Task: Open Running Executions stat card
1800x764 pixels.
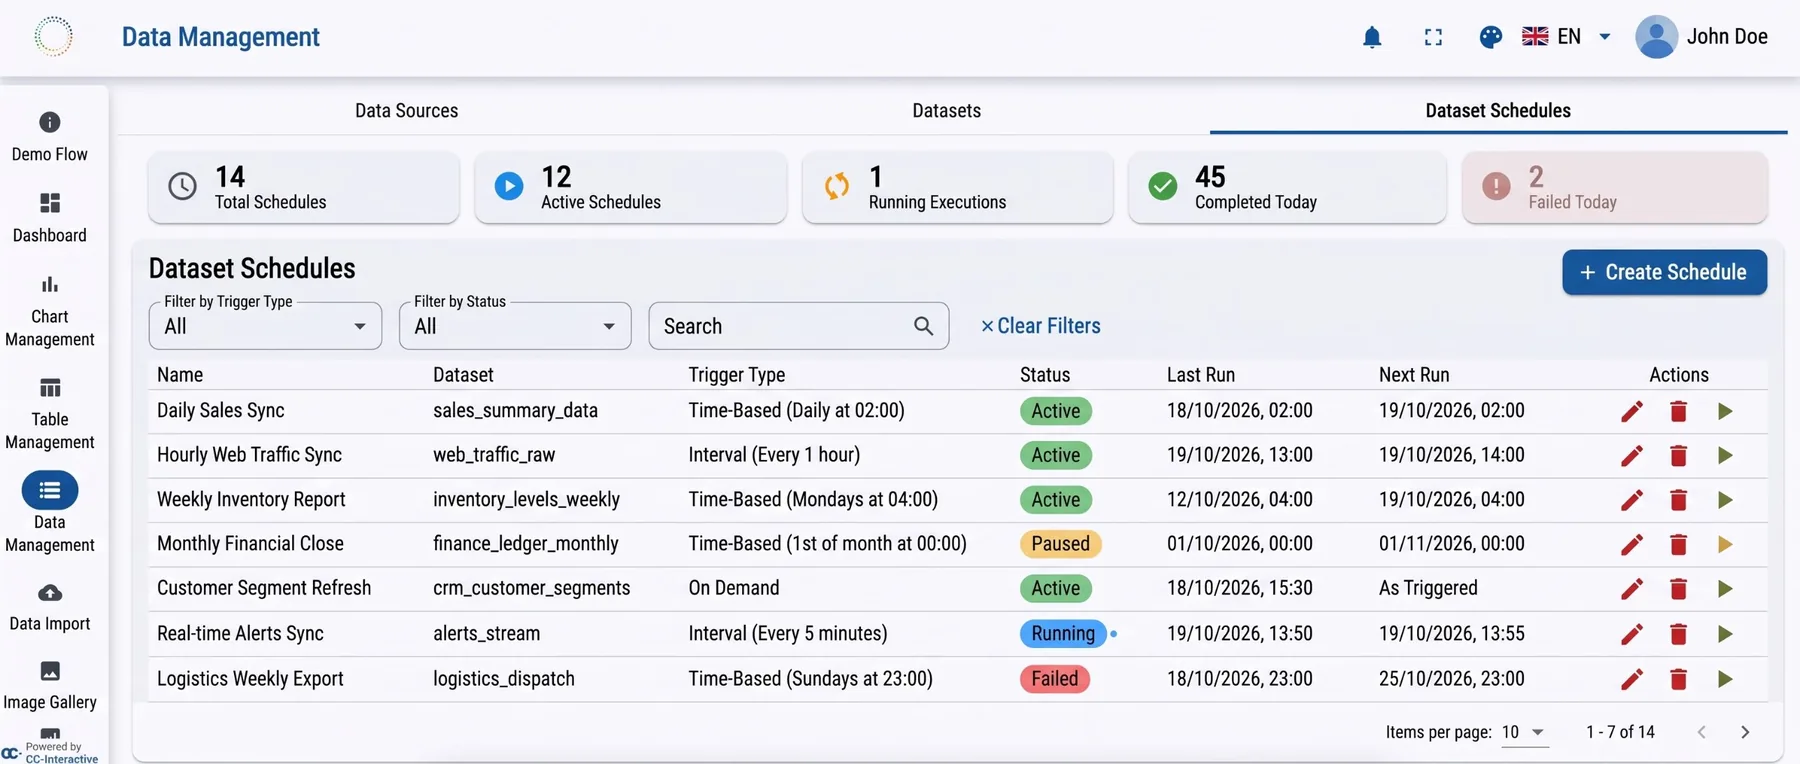Action: pyautogui.click(x=957, y=187)
